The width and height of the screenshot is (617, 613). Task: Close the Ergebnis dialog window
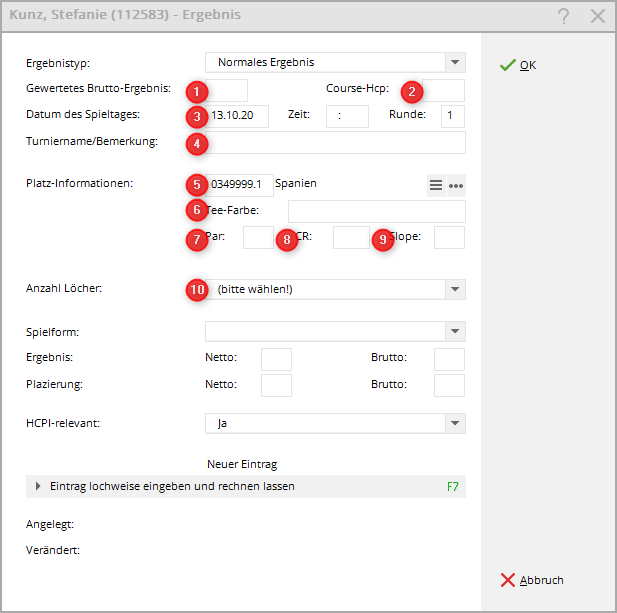point(598,16)
